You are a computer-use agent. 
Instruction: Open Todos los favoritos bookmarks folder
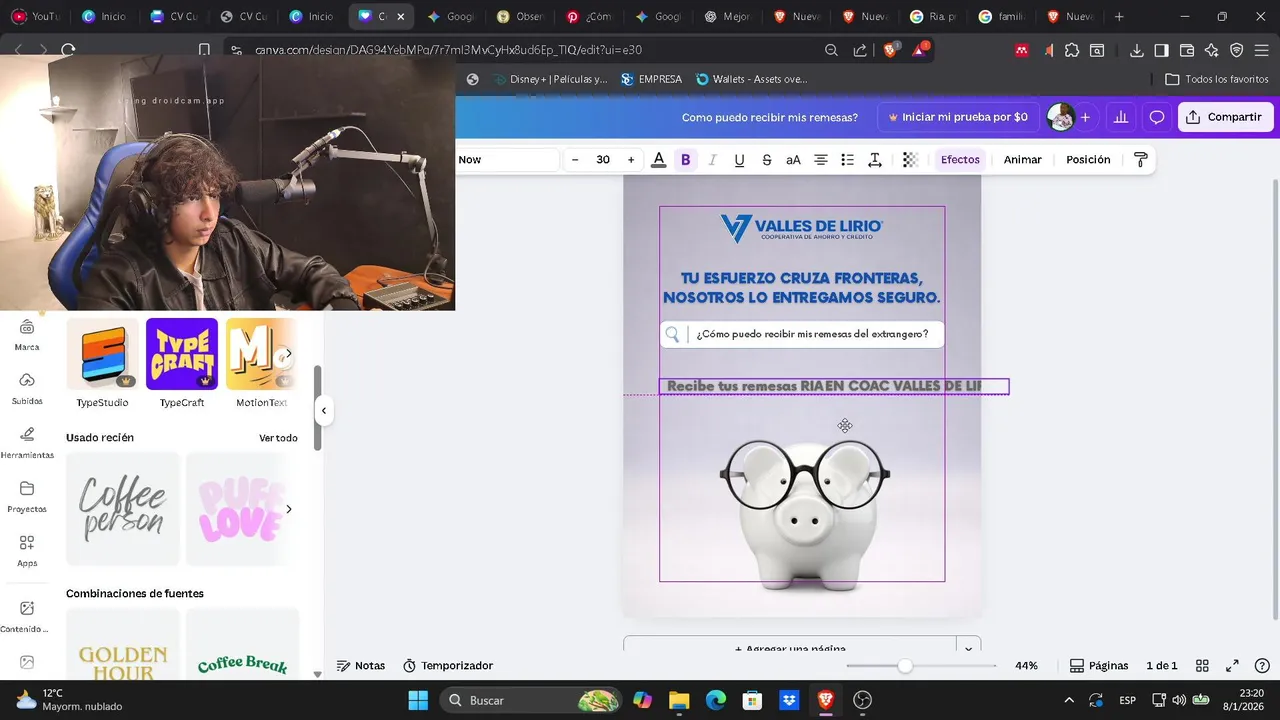pos(1217,79)
